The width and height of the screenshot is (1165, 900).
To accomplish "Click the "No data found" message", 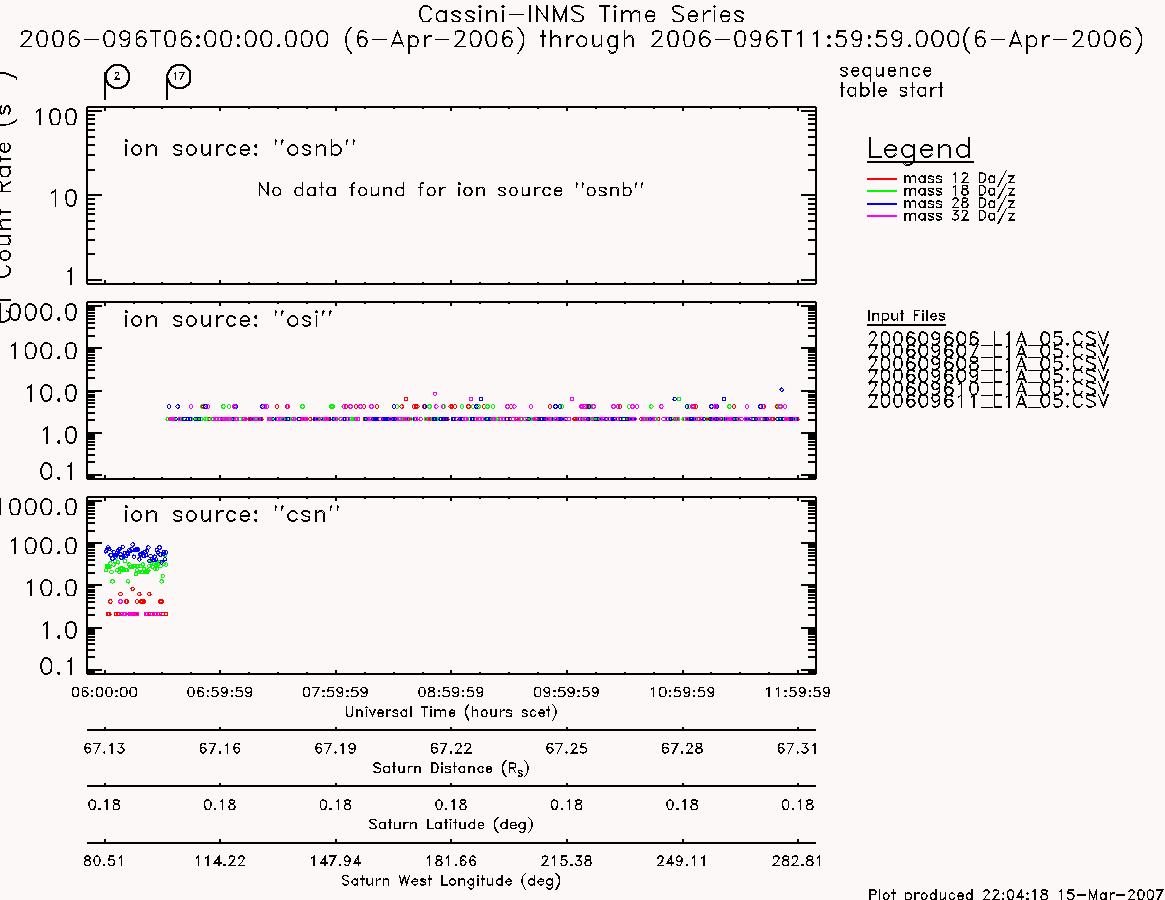I will tap(450, 190).
